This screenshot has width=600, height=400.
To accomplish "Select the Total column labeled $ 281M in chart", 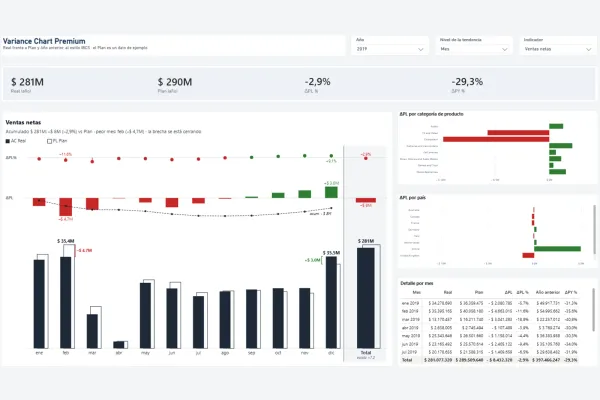I will point(366,298).
